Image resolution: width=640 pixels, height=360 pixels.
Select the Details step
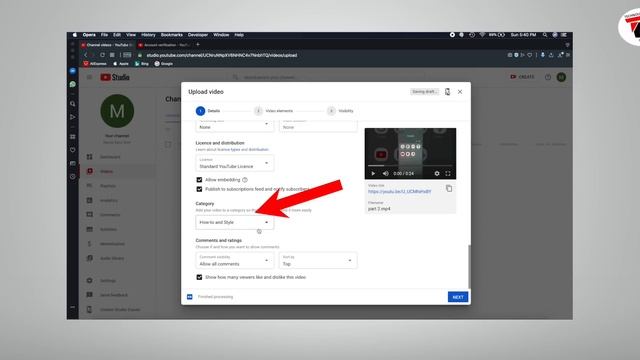[208, 111]
